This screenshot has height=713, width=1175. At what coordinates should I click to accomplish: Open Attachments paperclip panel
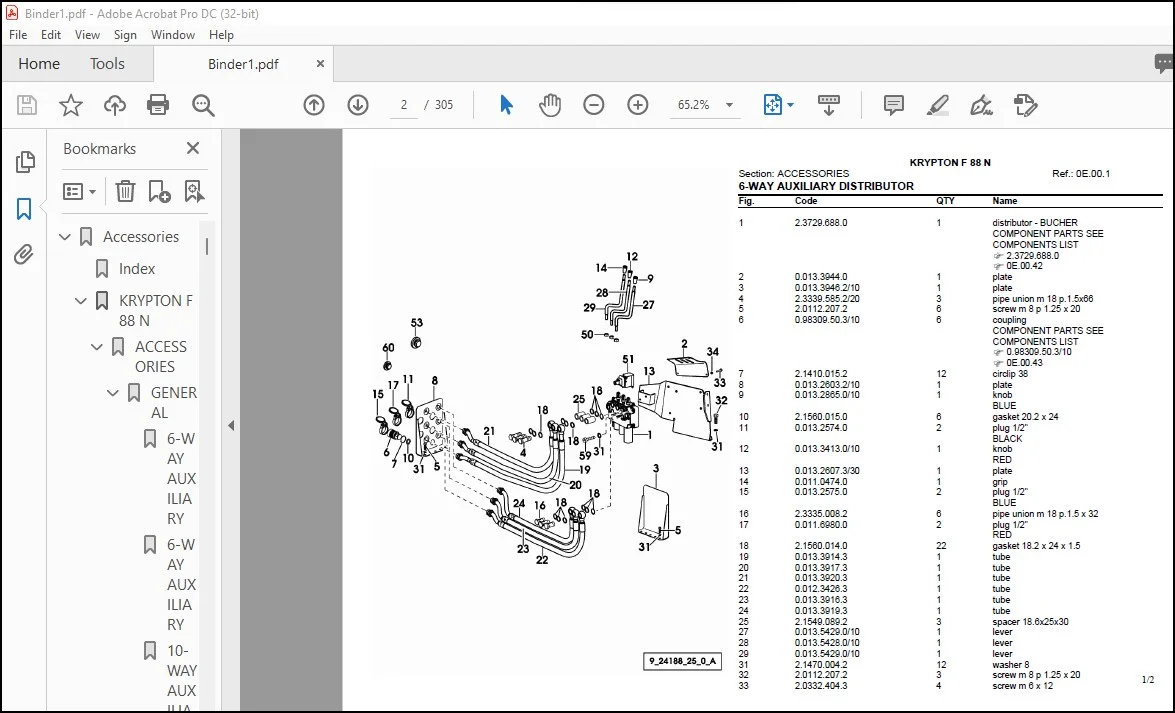point(24,255)
